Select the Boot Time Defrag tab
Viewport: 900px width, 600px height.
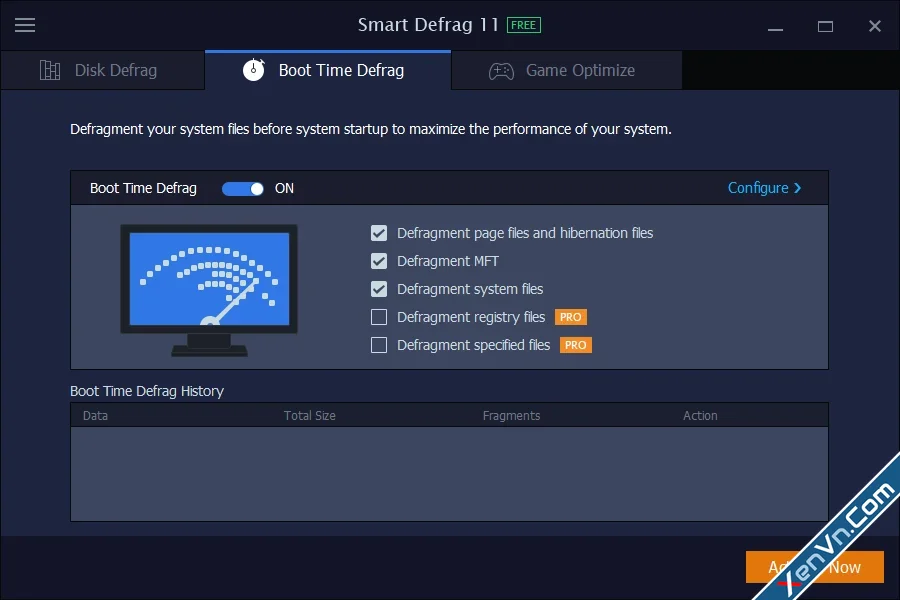pyautogui.click(x=328, y=70)
